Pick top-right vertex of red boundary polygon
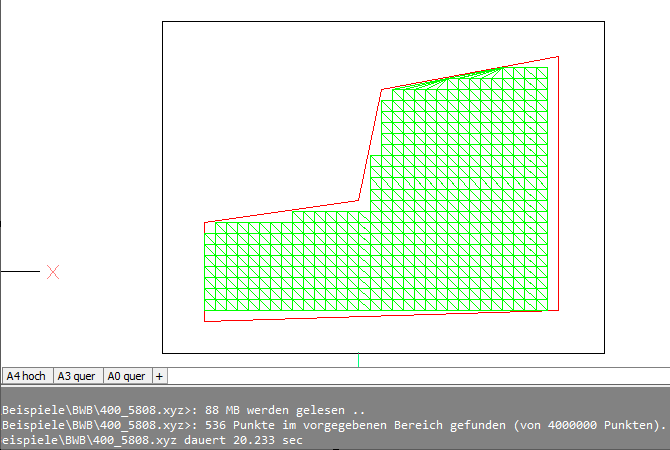Image resolution: width=670 pixels, height=450 pixels. pos(558,56)
